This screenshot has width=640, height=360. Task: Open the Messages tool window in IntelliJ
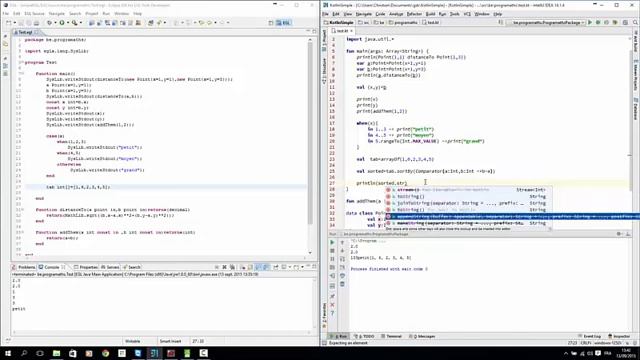[x=422, y=336]
